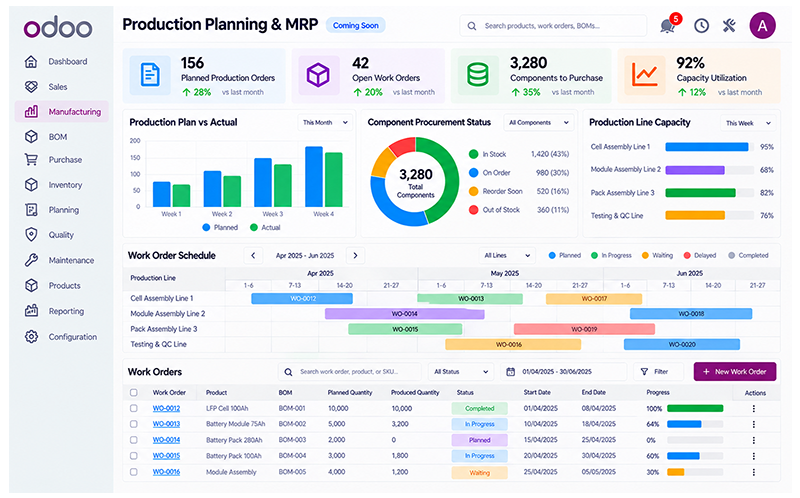Screen dimensions: 800x498
Task: Click the Cell Assembly Line 1 capacity bar
Action: click(x=709, y=147)
